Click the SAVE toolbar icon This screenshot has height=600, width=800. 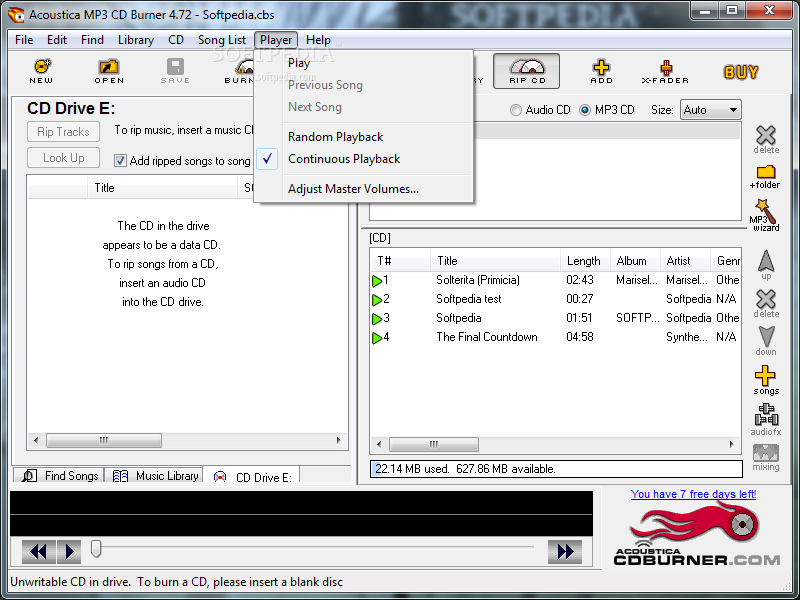[175, 71]
